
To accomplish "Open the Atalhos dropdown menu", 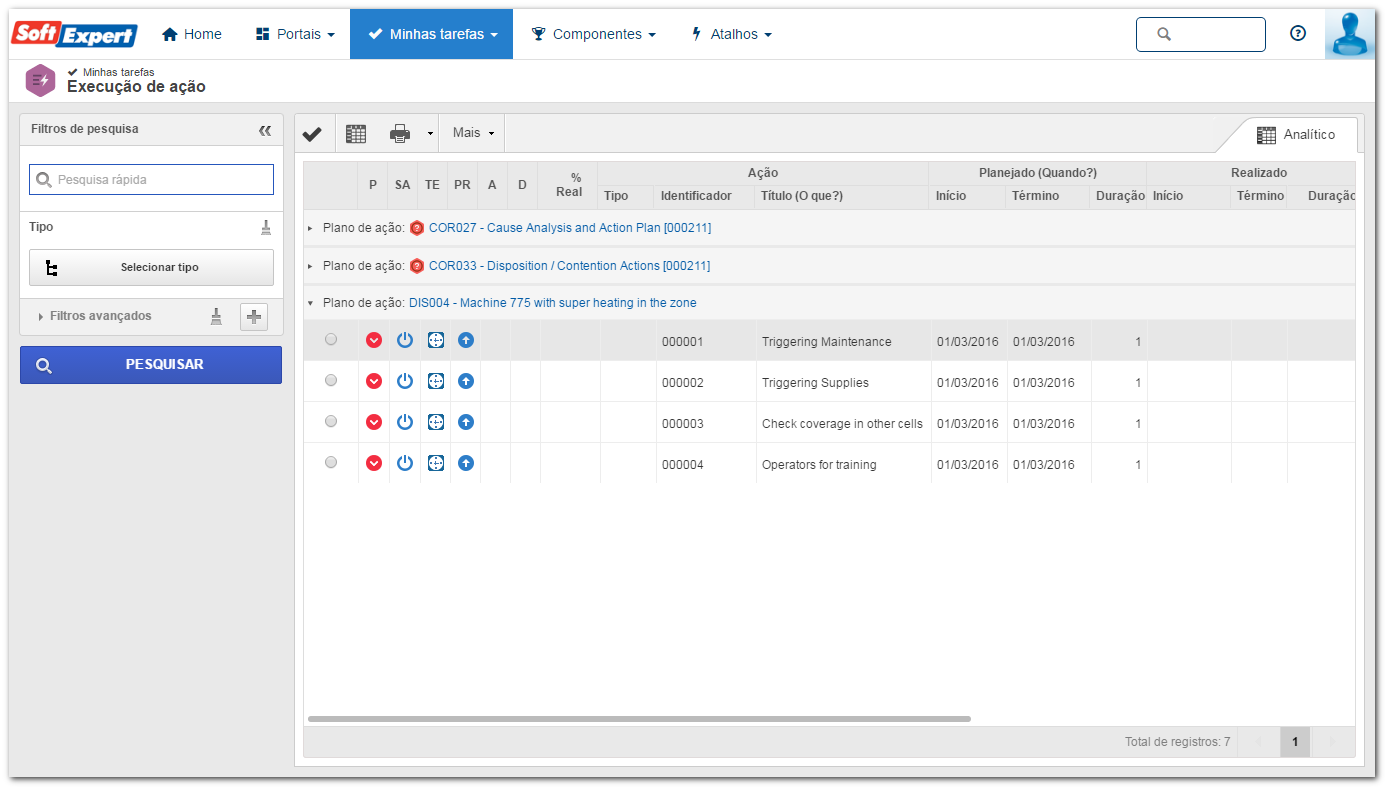I will pos(731,34).
